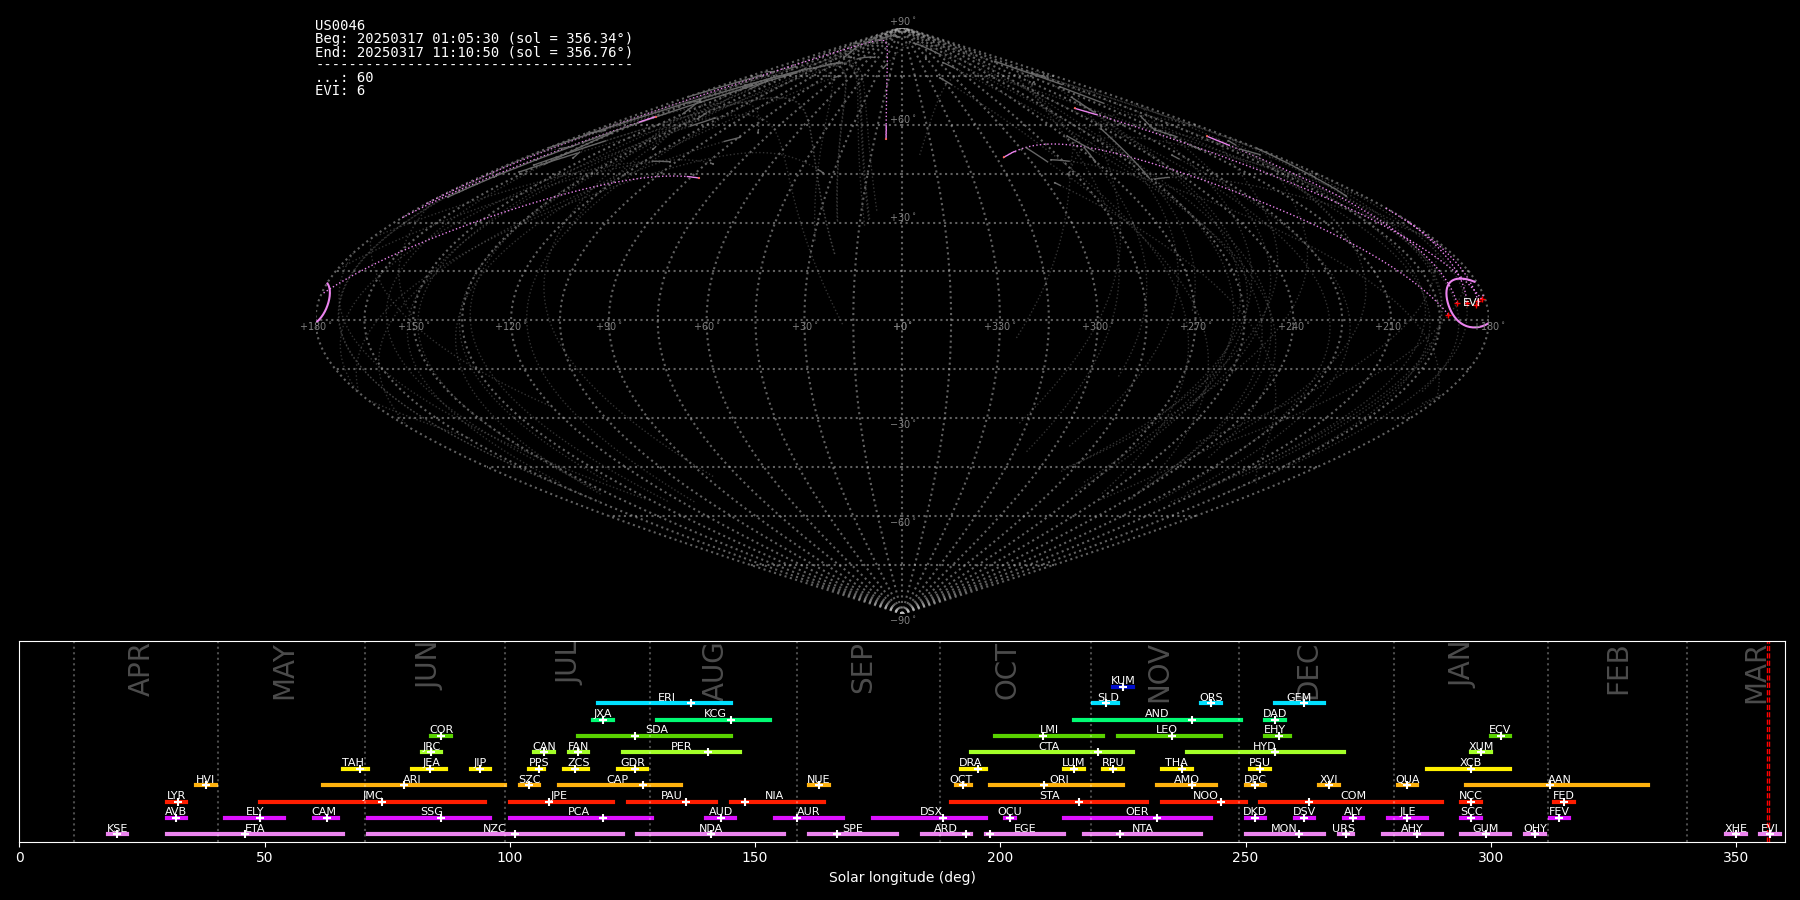
Task: Click the DEC month label
Action: coord(1308,672)
